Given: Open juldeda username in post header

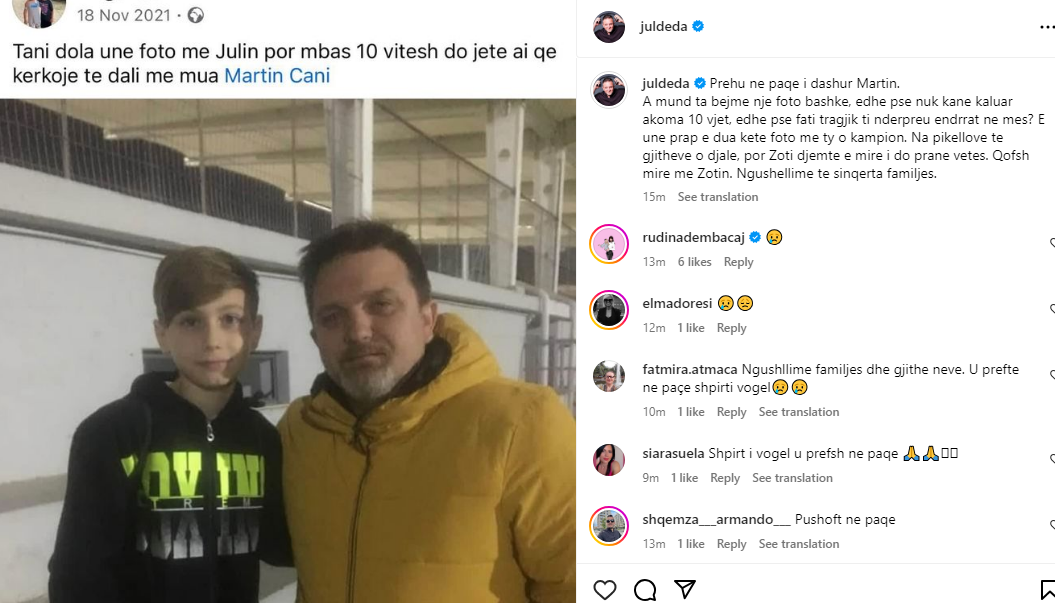Looking at the screenshot, I should [664, 26].
